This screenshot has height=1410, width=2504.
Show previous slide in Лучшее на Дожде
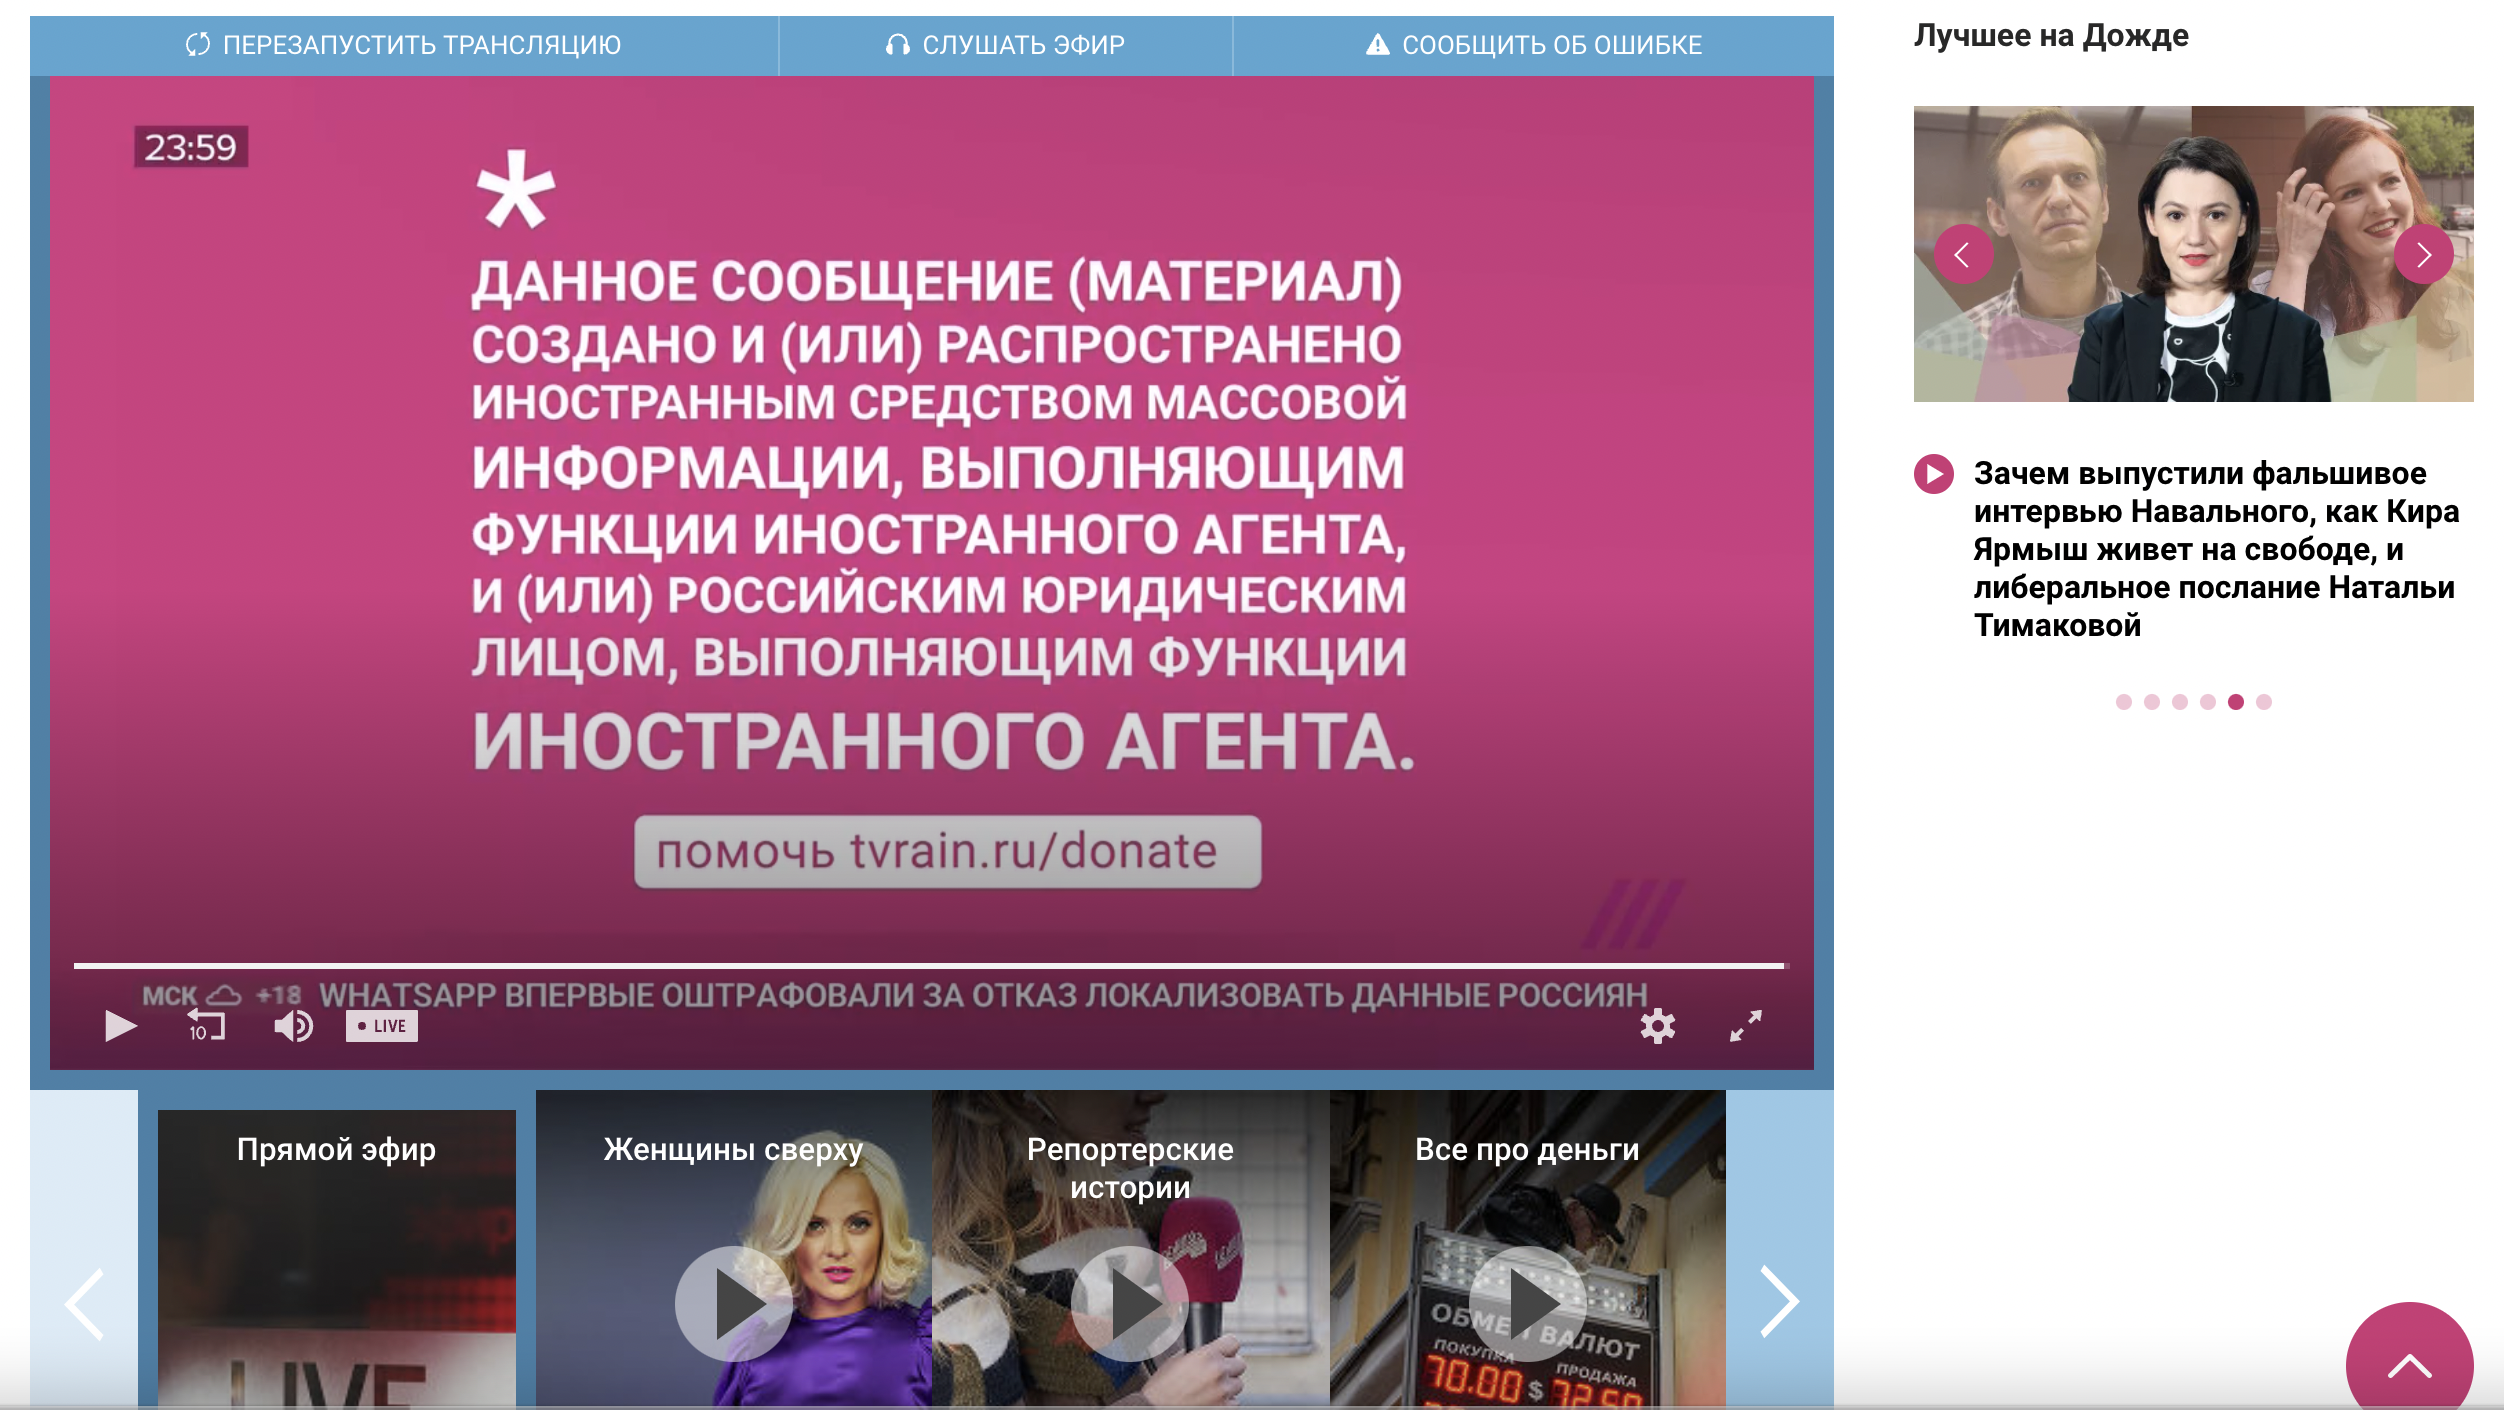[1963, 255]
